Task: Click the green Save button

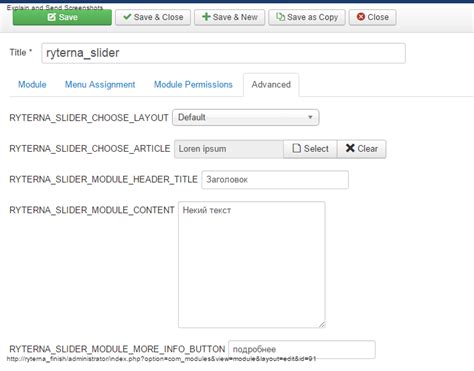Action: coord(62,17)
